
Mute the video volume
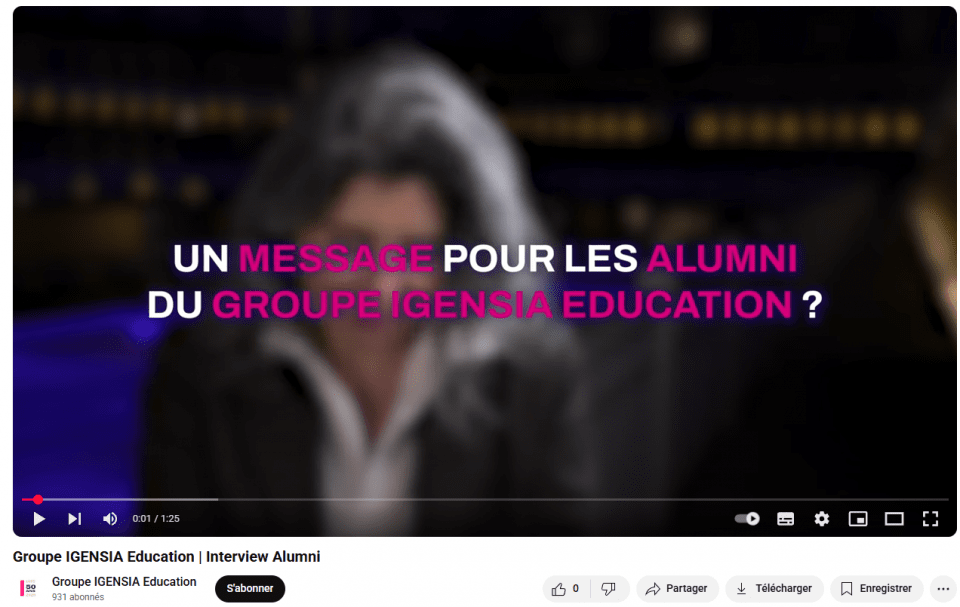click(x=110, y=519)
